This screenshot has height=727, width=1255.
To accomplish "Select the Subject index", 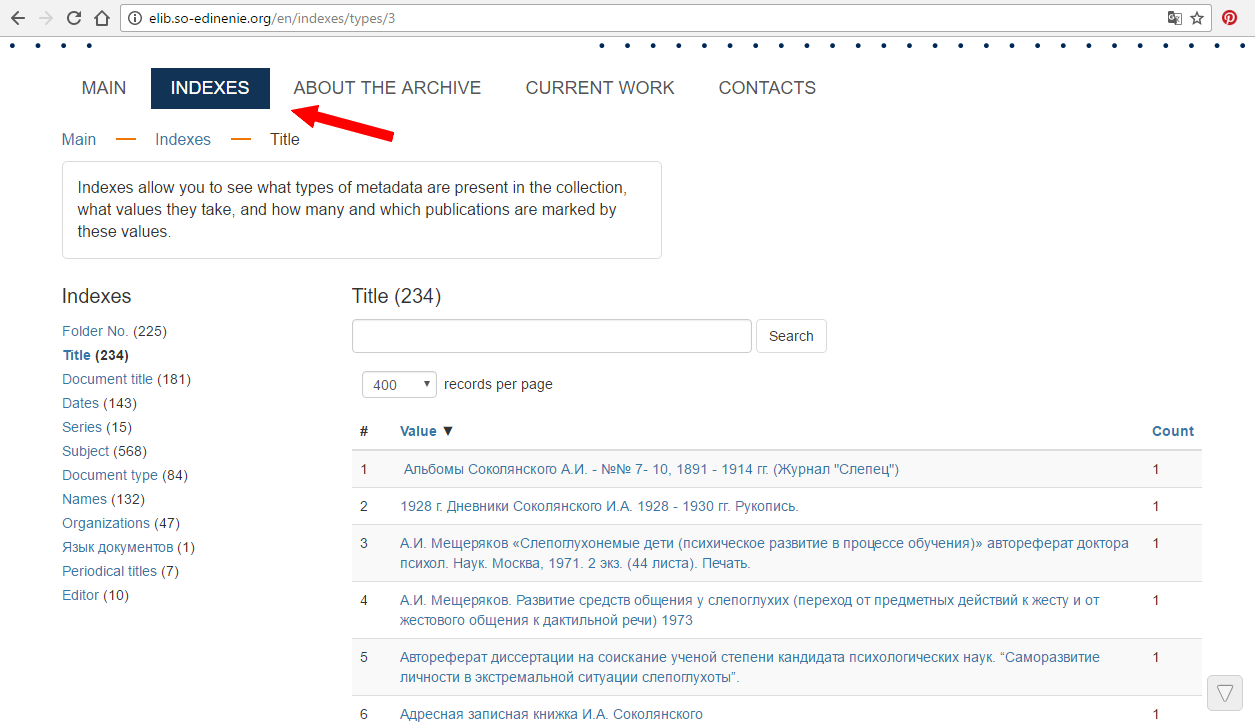I will pos(86,451).
